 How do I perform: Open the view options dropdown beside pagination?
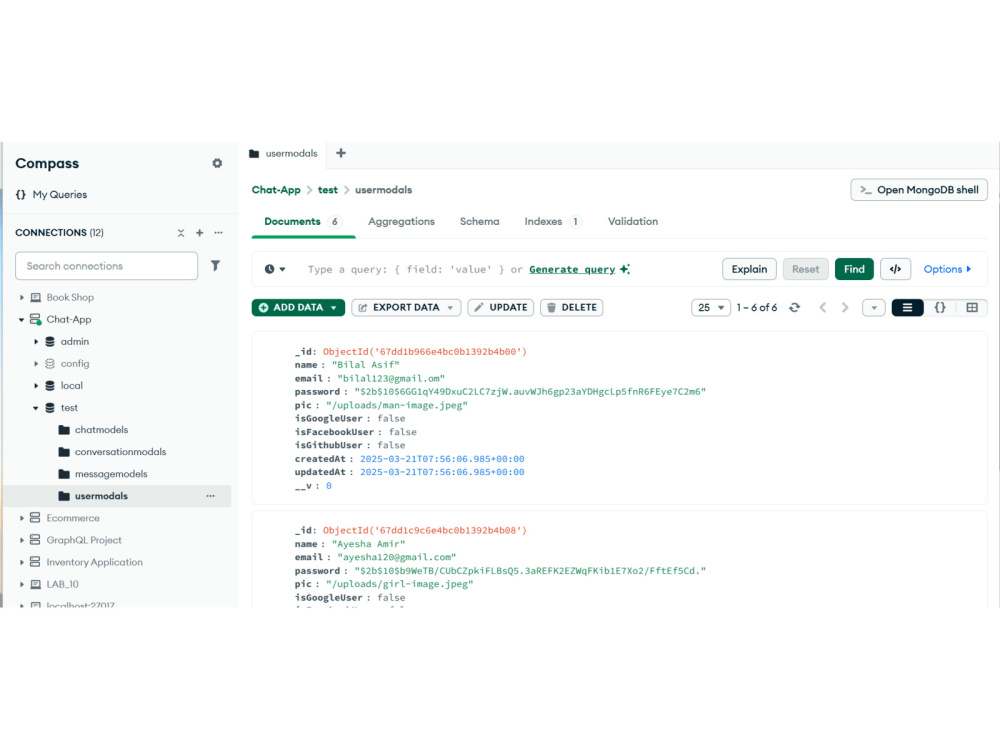click(874, 307)
